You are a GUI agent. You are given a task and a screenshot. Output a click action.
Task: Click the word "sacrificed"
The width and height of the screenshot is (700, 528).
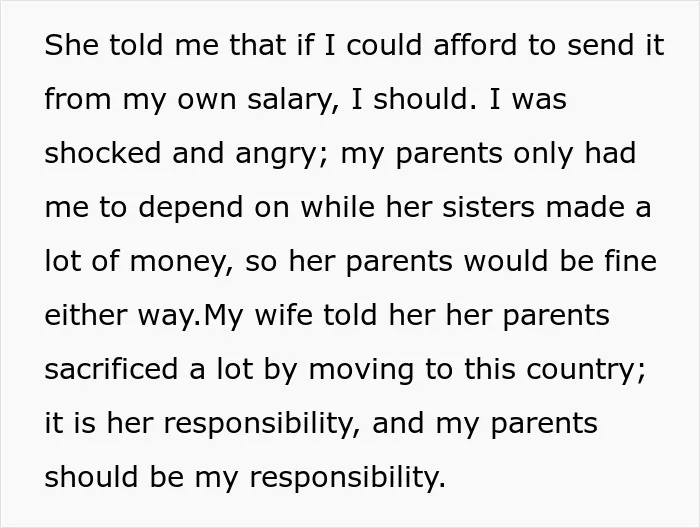click(111, 369)
